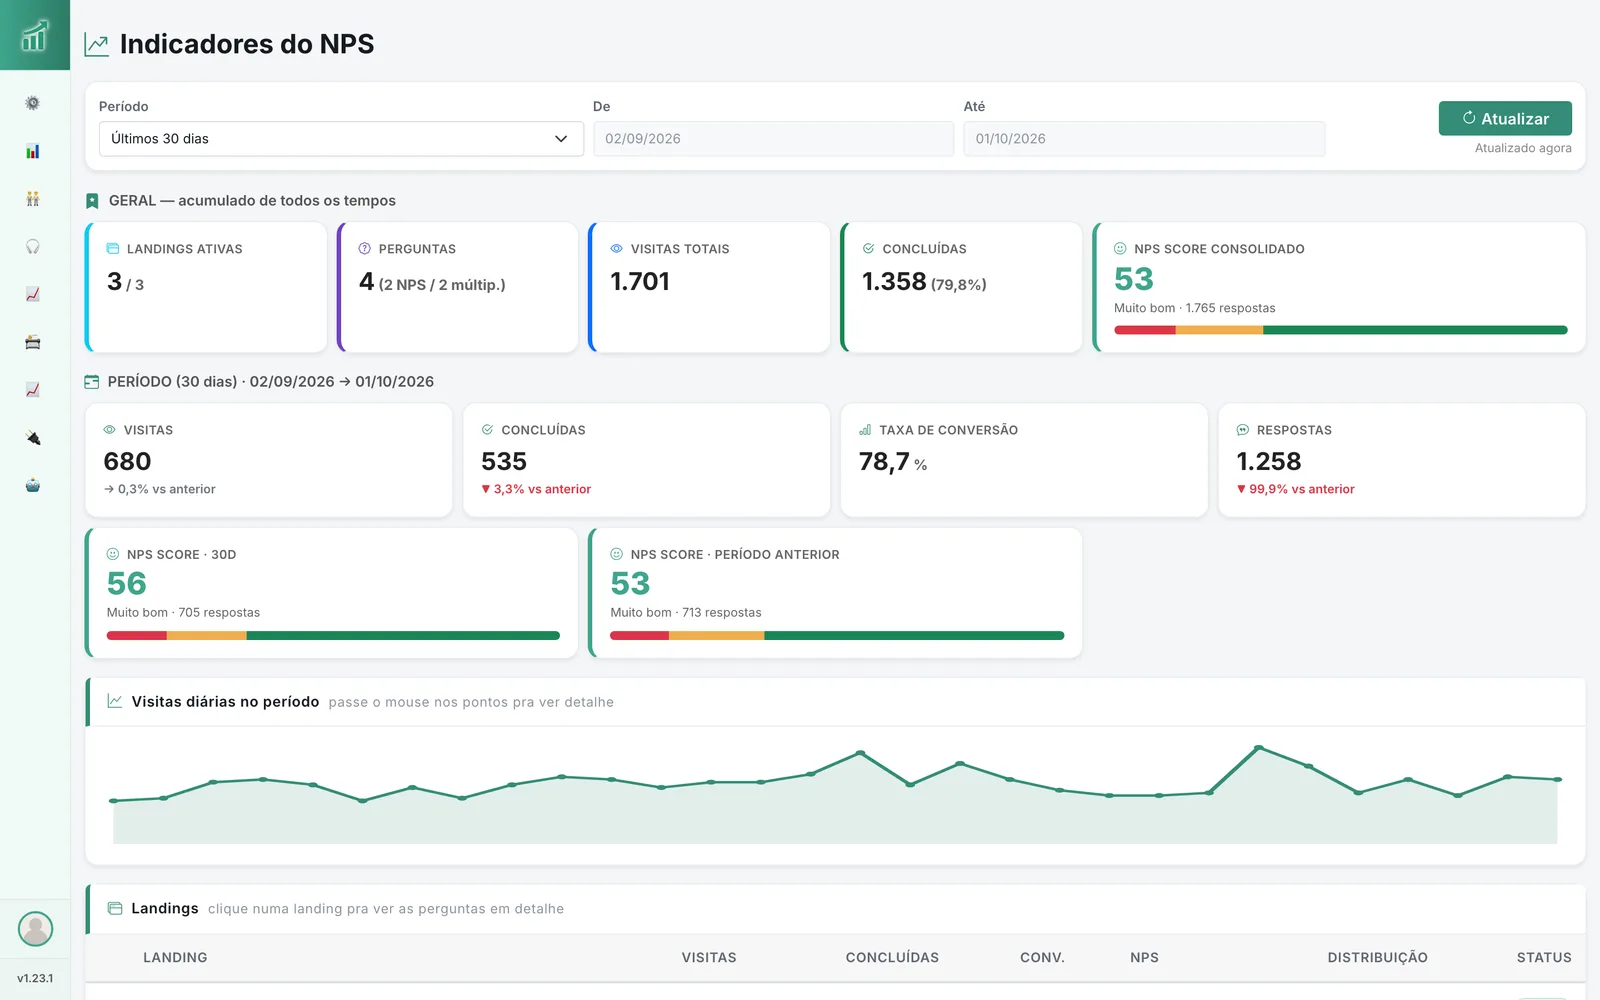Click the Até date field 01/10/2026
1600x1000 pixels.
(x=1144, y=139)
